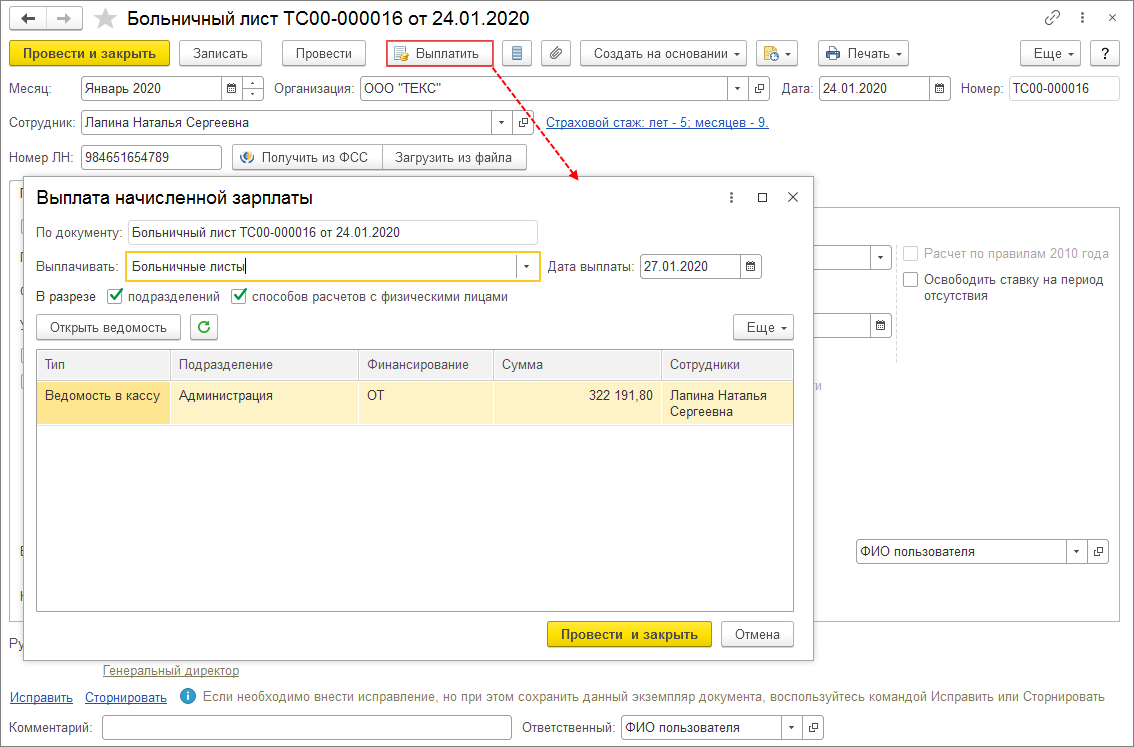The height and width of the screenshot is (747, 1134).
Task: Open calendar for document Дата field
Action: [x=939, y=88]
